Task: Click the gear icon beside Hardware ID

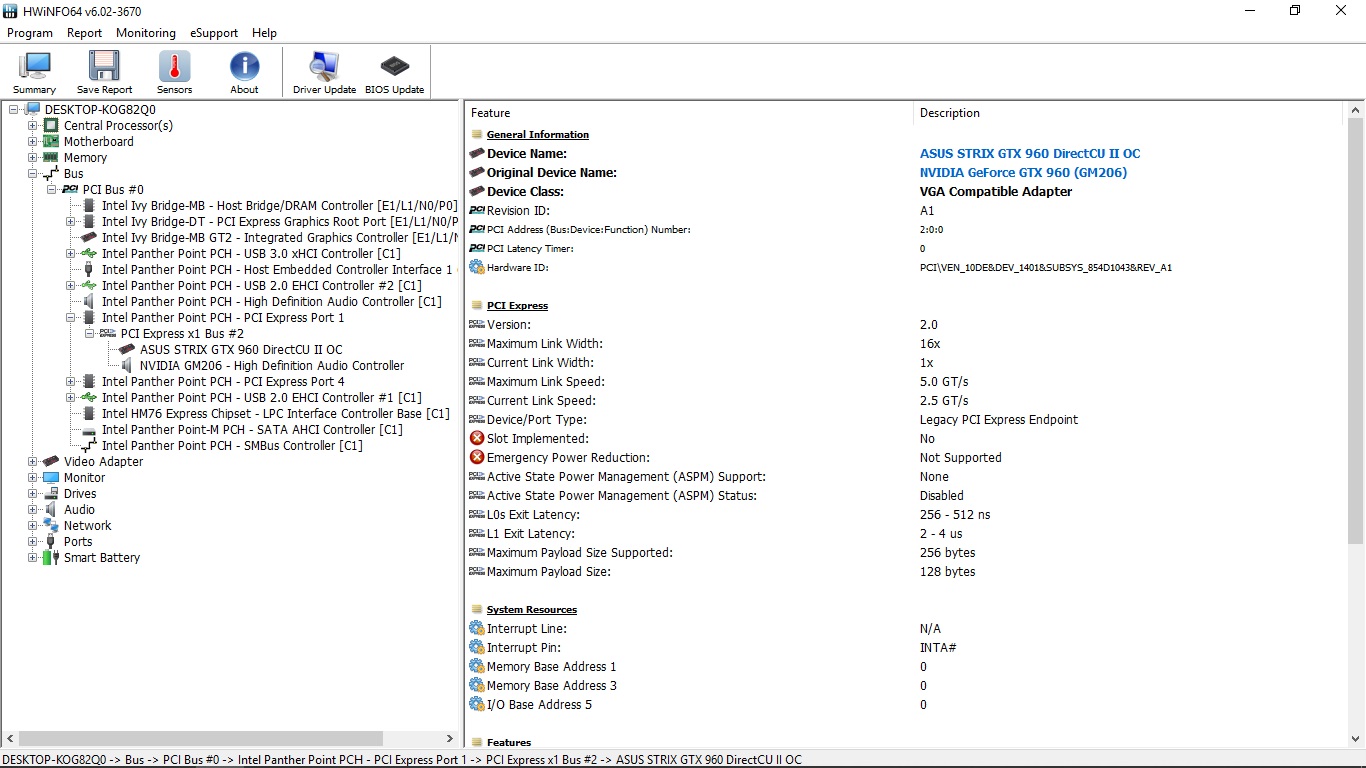Action: pos(477,268)
